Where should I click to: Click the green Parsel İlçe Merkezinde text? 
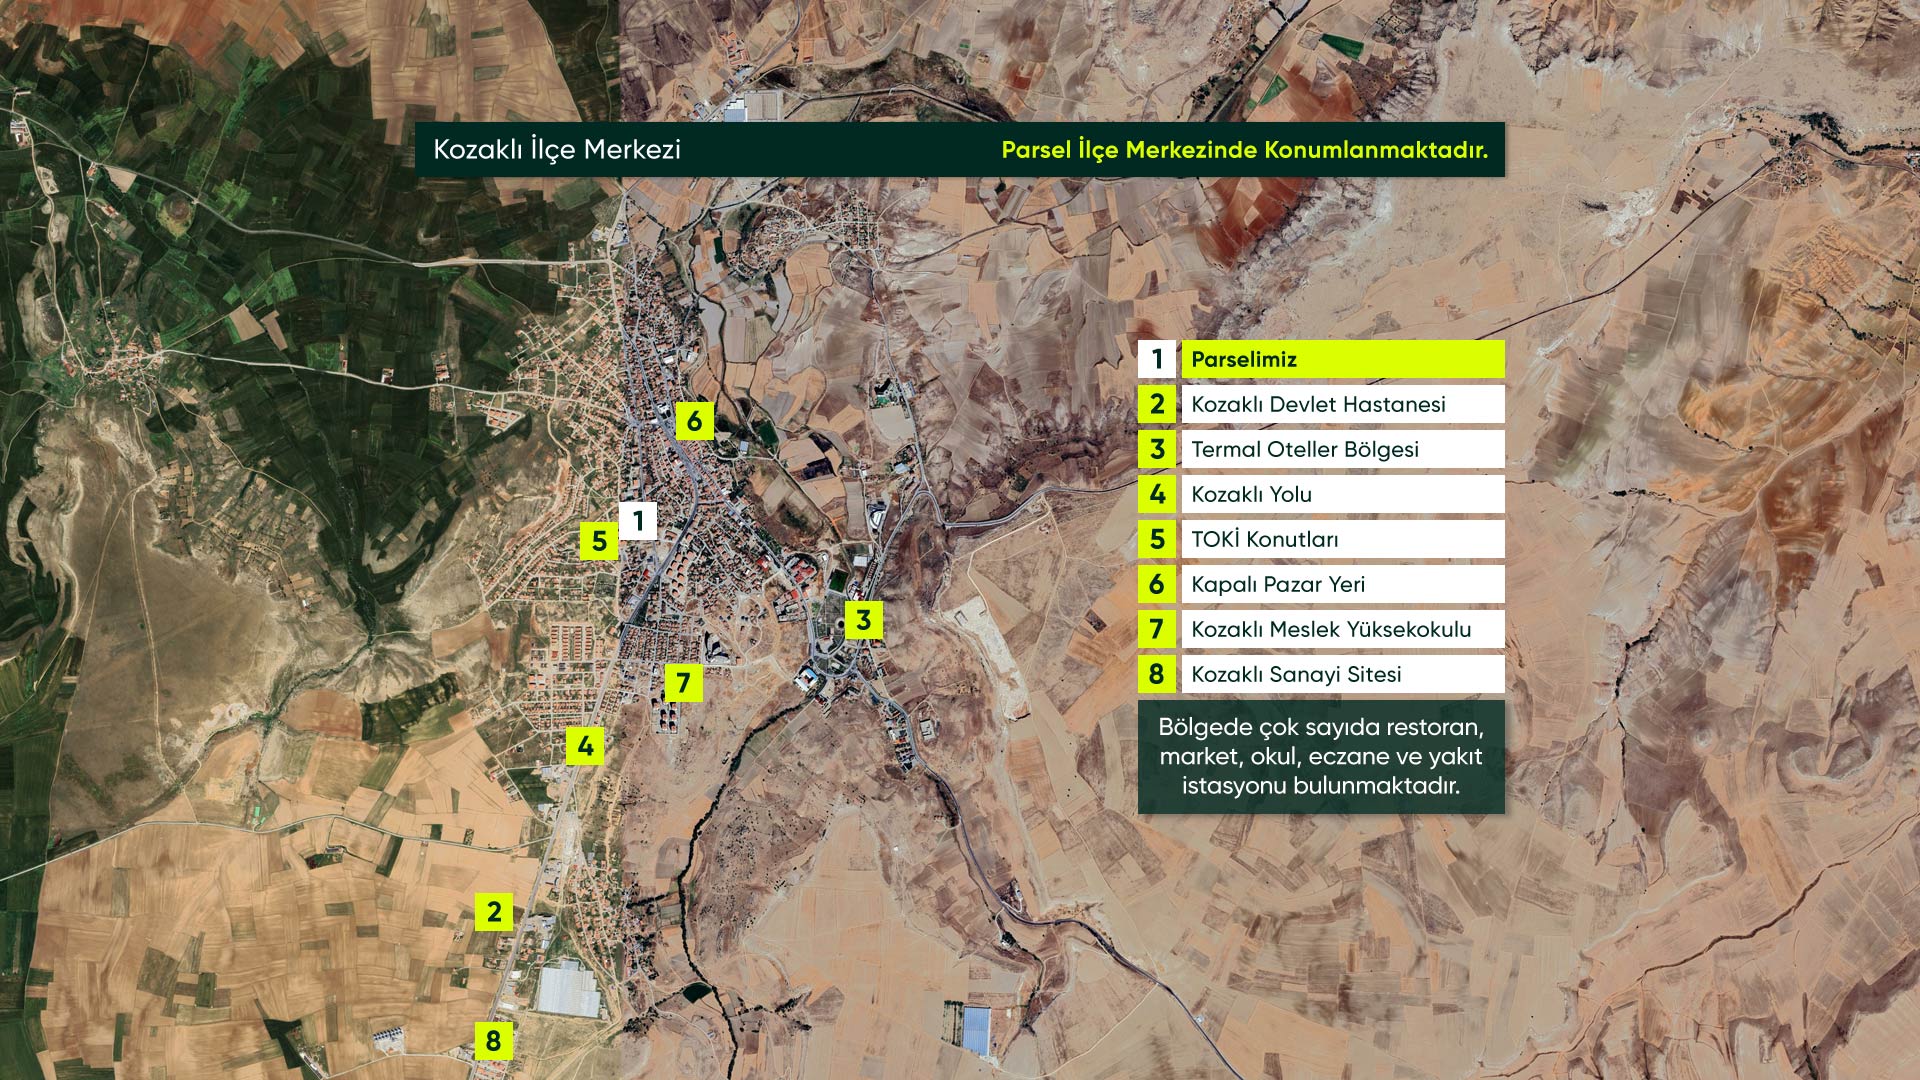tap(1244, 151)
